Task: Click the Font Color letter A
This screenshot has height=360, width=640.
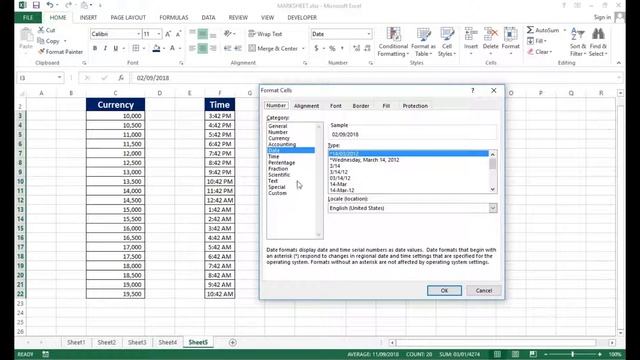Action: pos(172,48)
